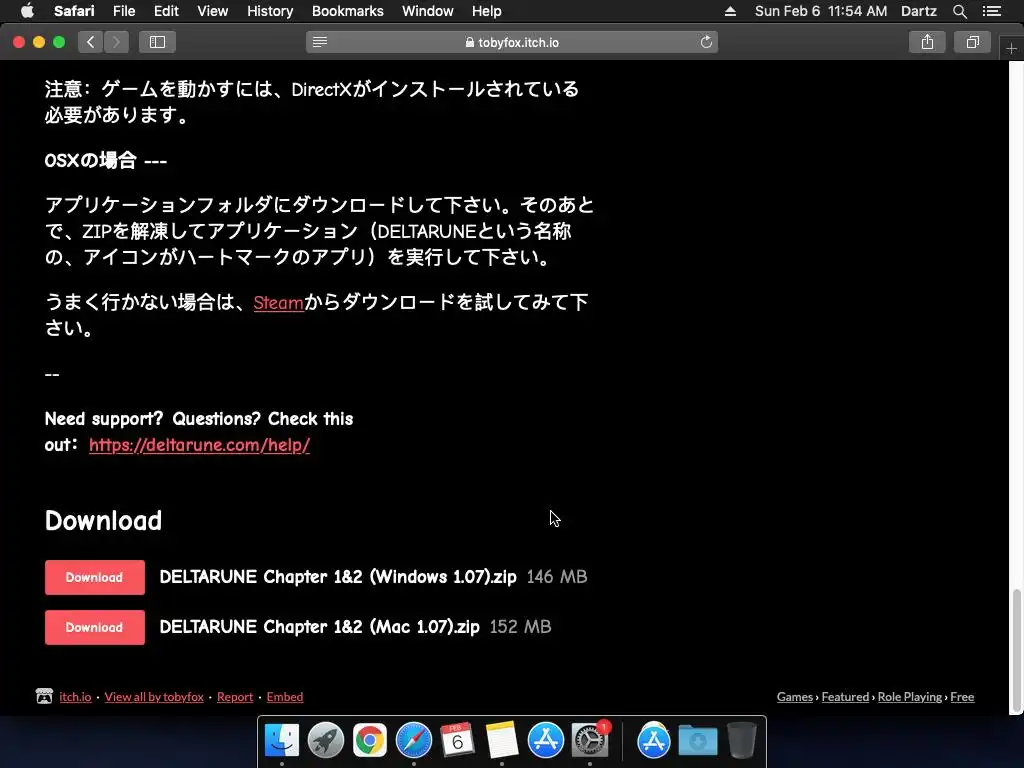
Task: Click the page vertical scrollbar thumb
Action: [x=1016, y=650]
